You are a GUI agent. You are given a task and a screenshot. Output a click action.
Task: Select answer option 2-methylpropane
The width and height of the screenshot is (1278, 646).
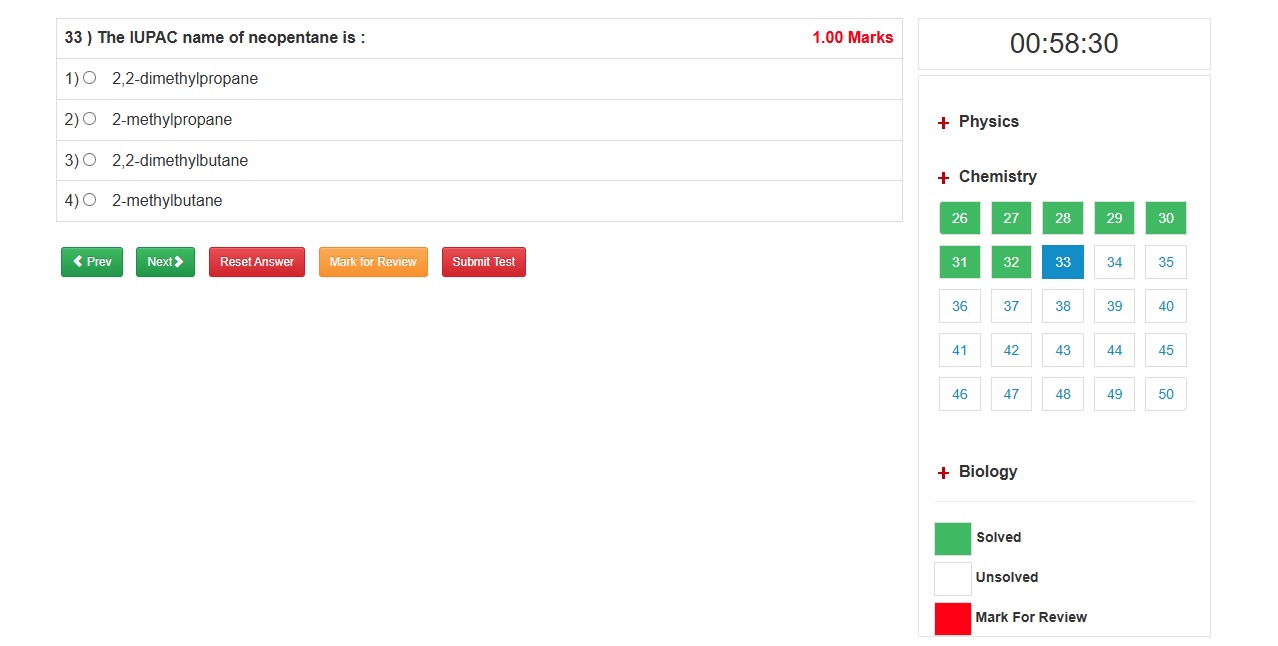89,118
